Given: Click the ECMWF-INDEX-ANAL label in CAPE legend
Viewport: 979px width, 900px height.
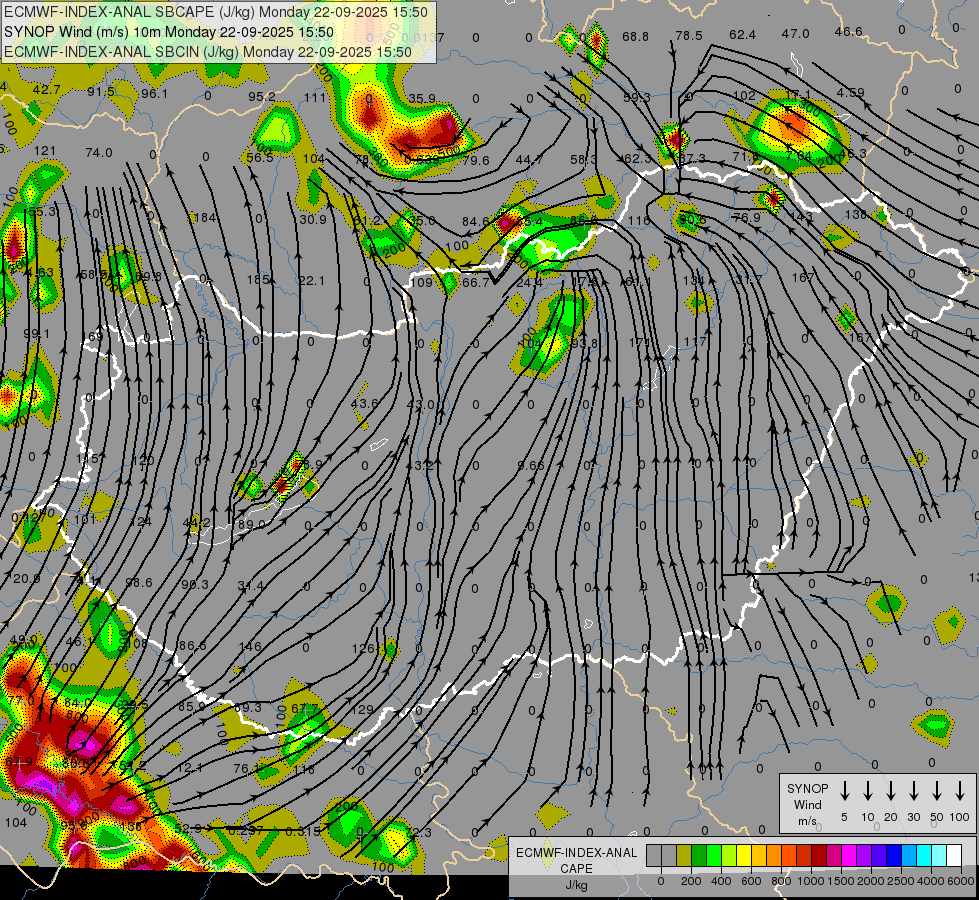Looking at the screenshot, I should pos(576,853).
